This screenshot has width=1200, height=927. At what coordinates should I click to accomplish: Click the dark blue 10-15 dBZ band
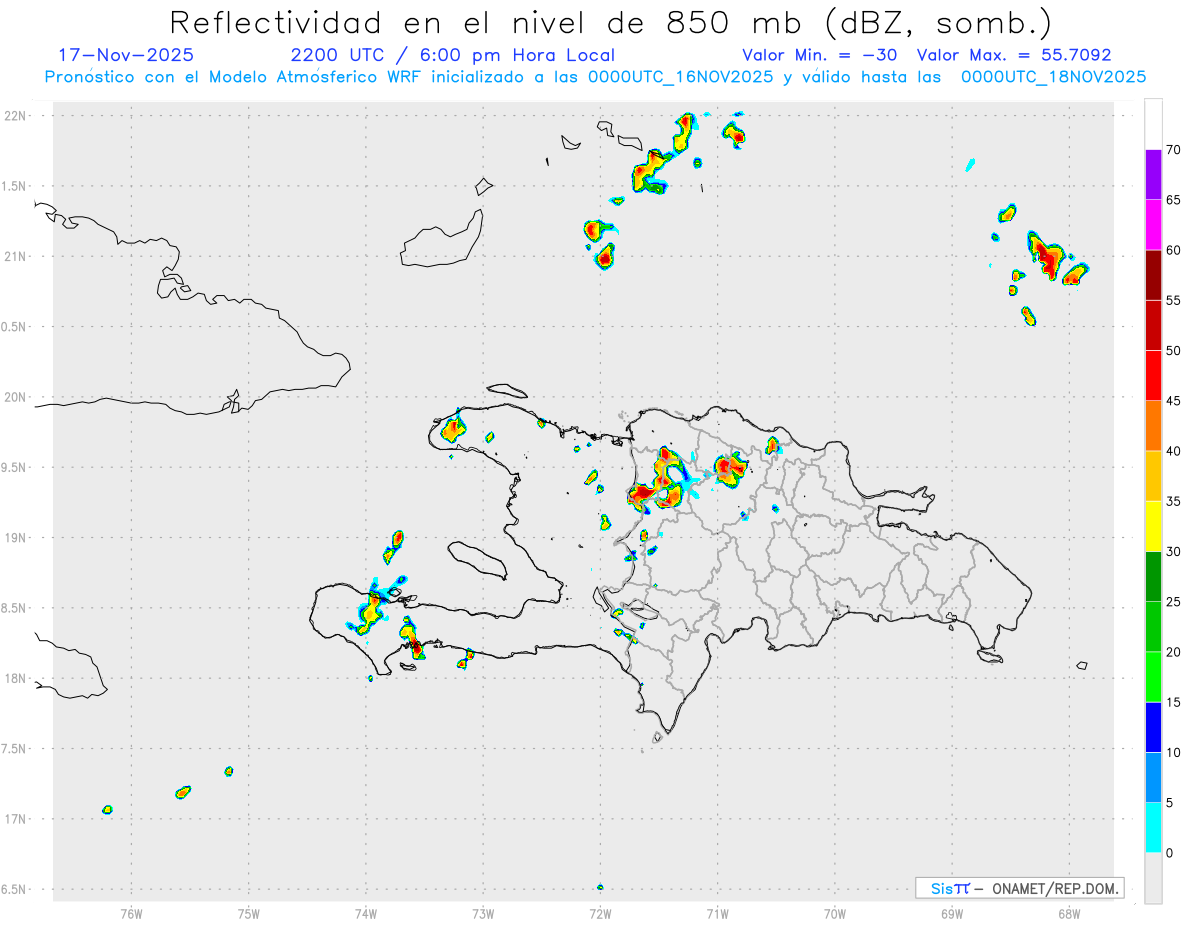click(x=1153, y=727)
